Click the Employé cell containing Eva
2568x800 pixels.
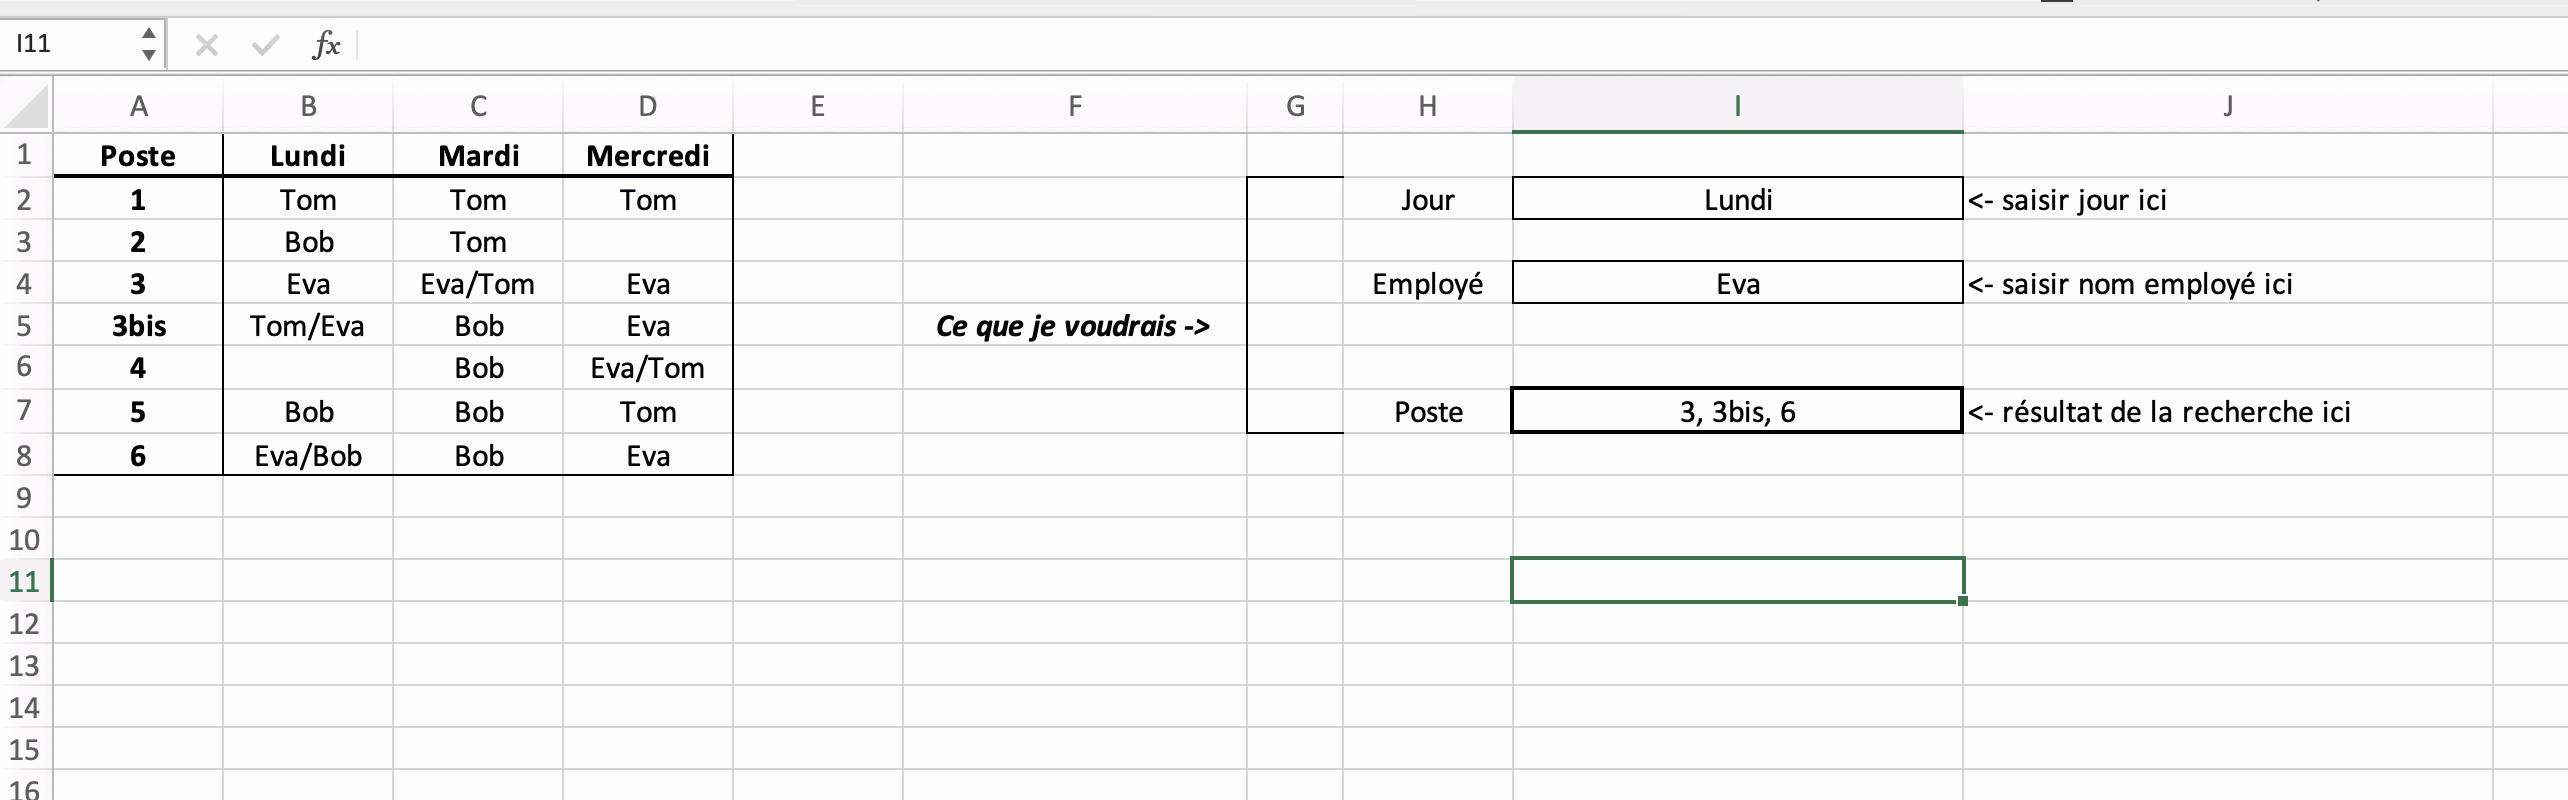point(1737,284)
